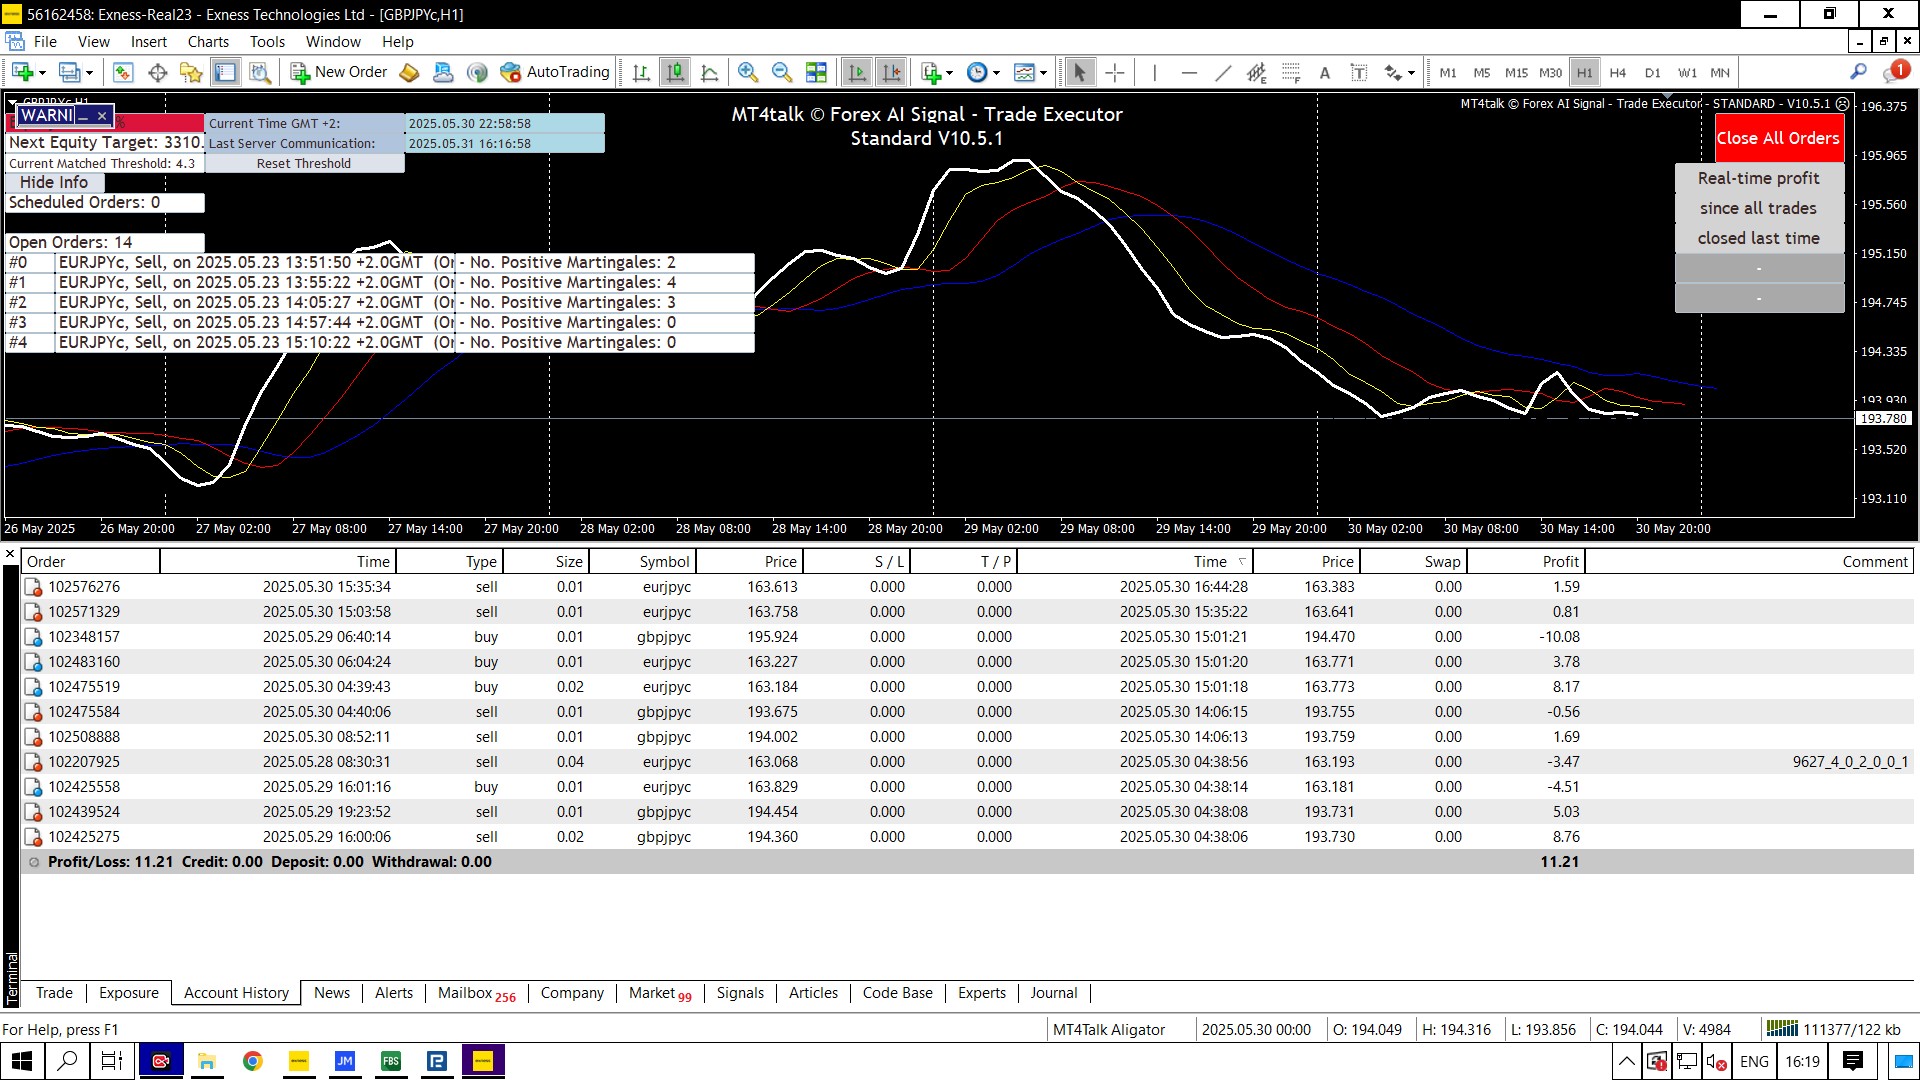Open the New Chart dropdown arrow

point(42,73)
